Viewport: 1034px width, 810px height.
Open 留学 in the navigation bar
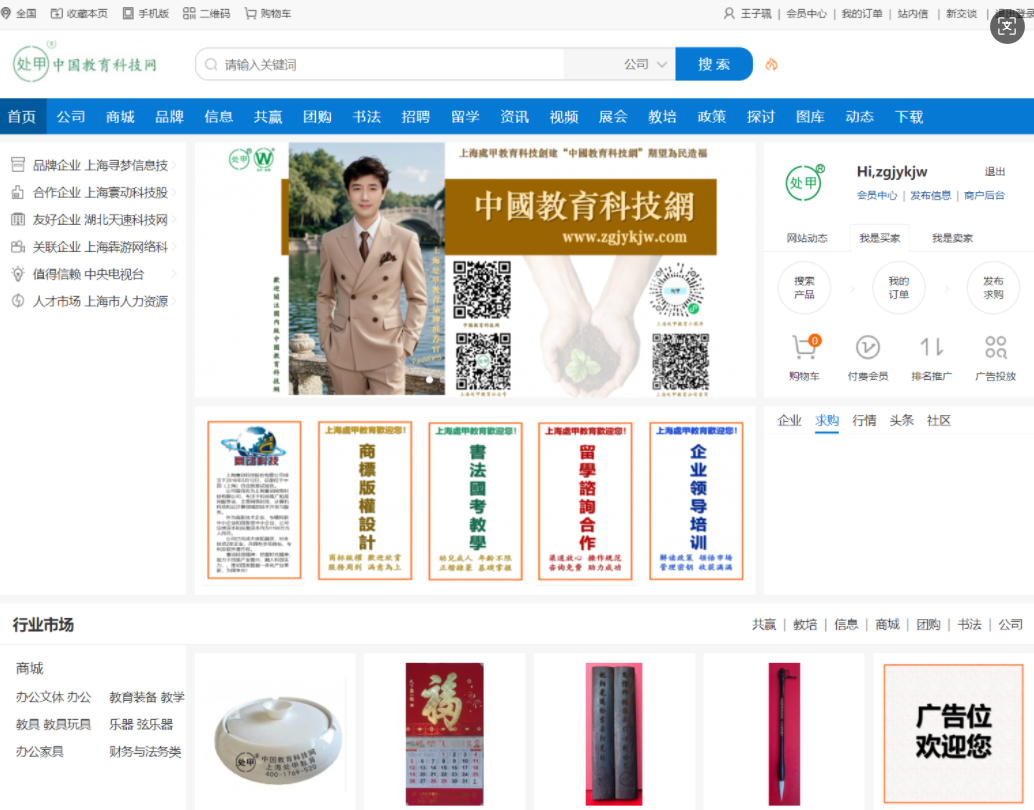click(x=466, y=117)
